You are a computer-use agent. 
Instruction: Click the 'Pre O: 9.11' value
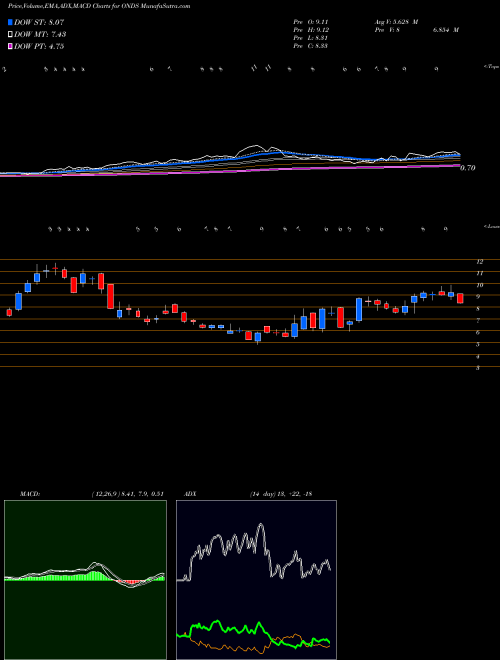coord(311,22)
